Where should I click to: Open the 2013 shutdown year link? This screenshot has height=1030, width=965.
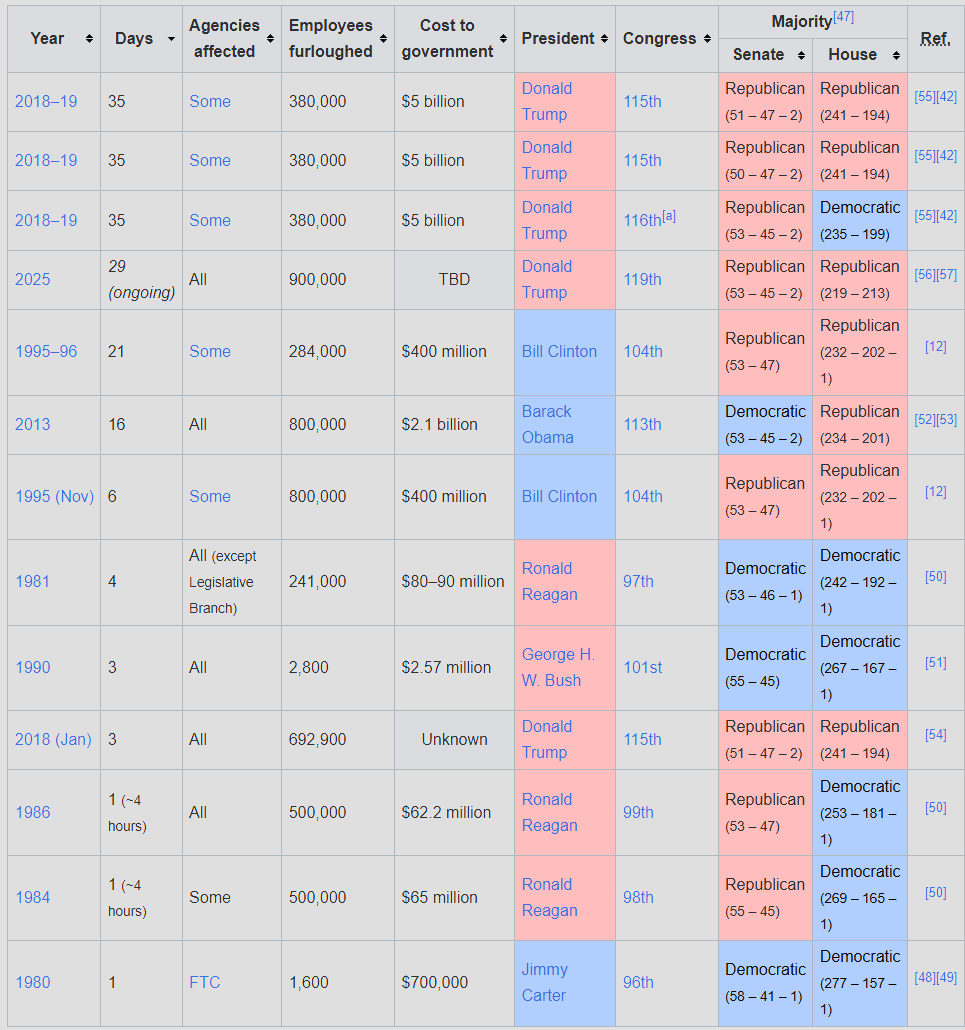[33, 424]
